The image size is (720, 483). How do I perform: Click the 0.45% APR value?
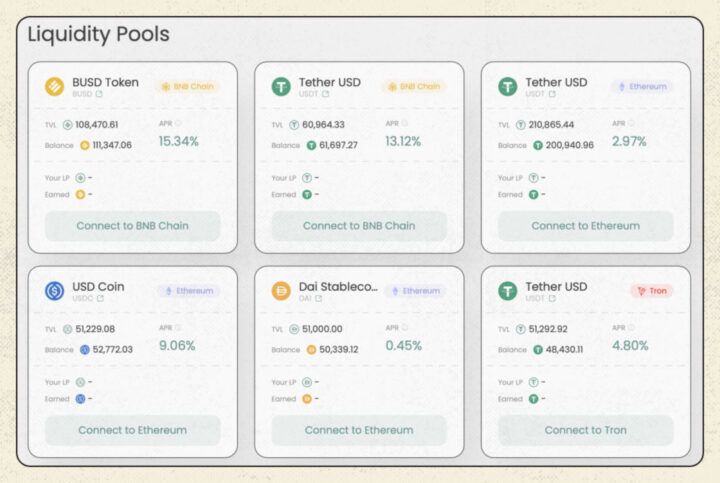tap(403, 346)
